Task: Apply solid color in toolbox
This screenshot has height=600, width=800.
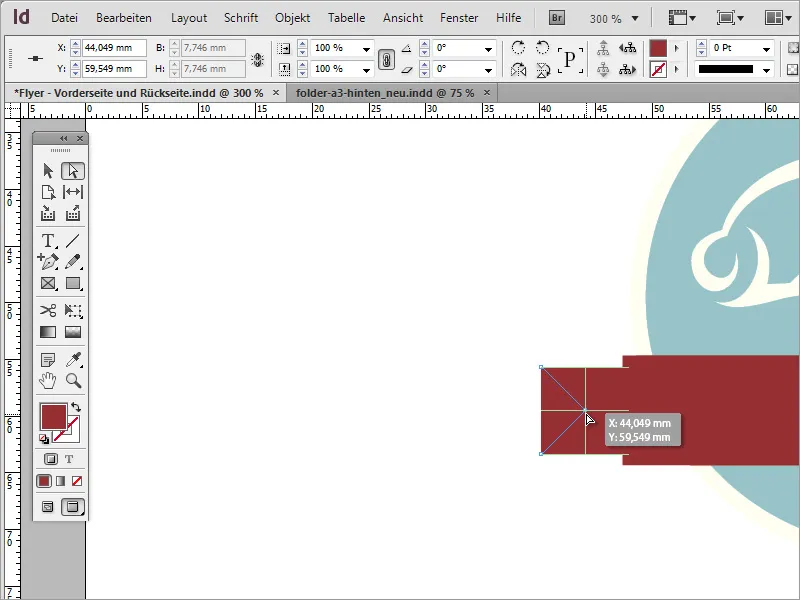Action: click(44, 481)
